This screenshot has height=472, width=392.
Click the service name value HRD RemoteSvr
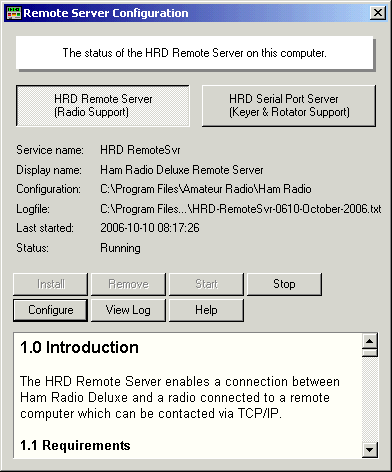(140, 150)
